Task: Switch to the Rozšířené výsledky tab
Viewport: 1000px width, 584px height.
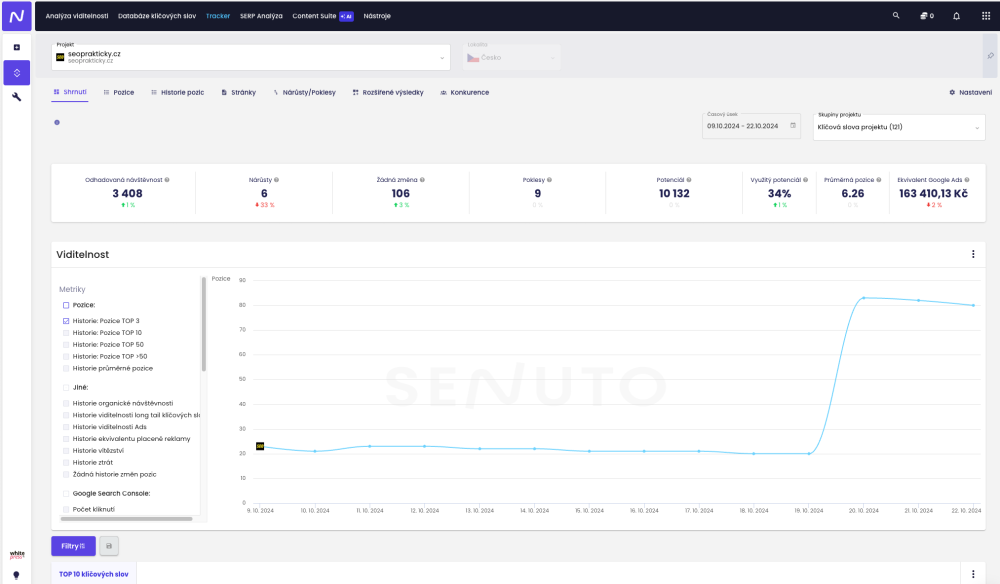Action: [388, 92]
